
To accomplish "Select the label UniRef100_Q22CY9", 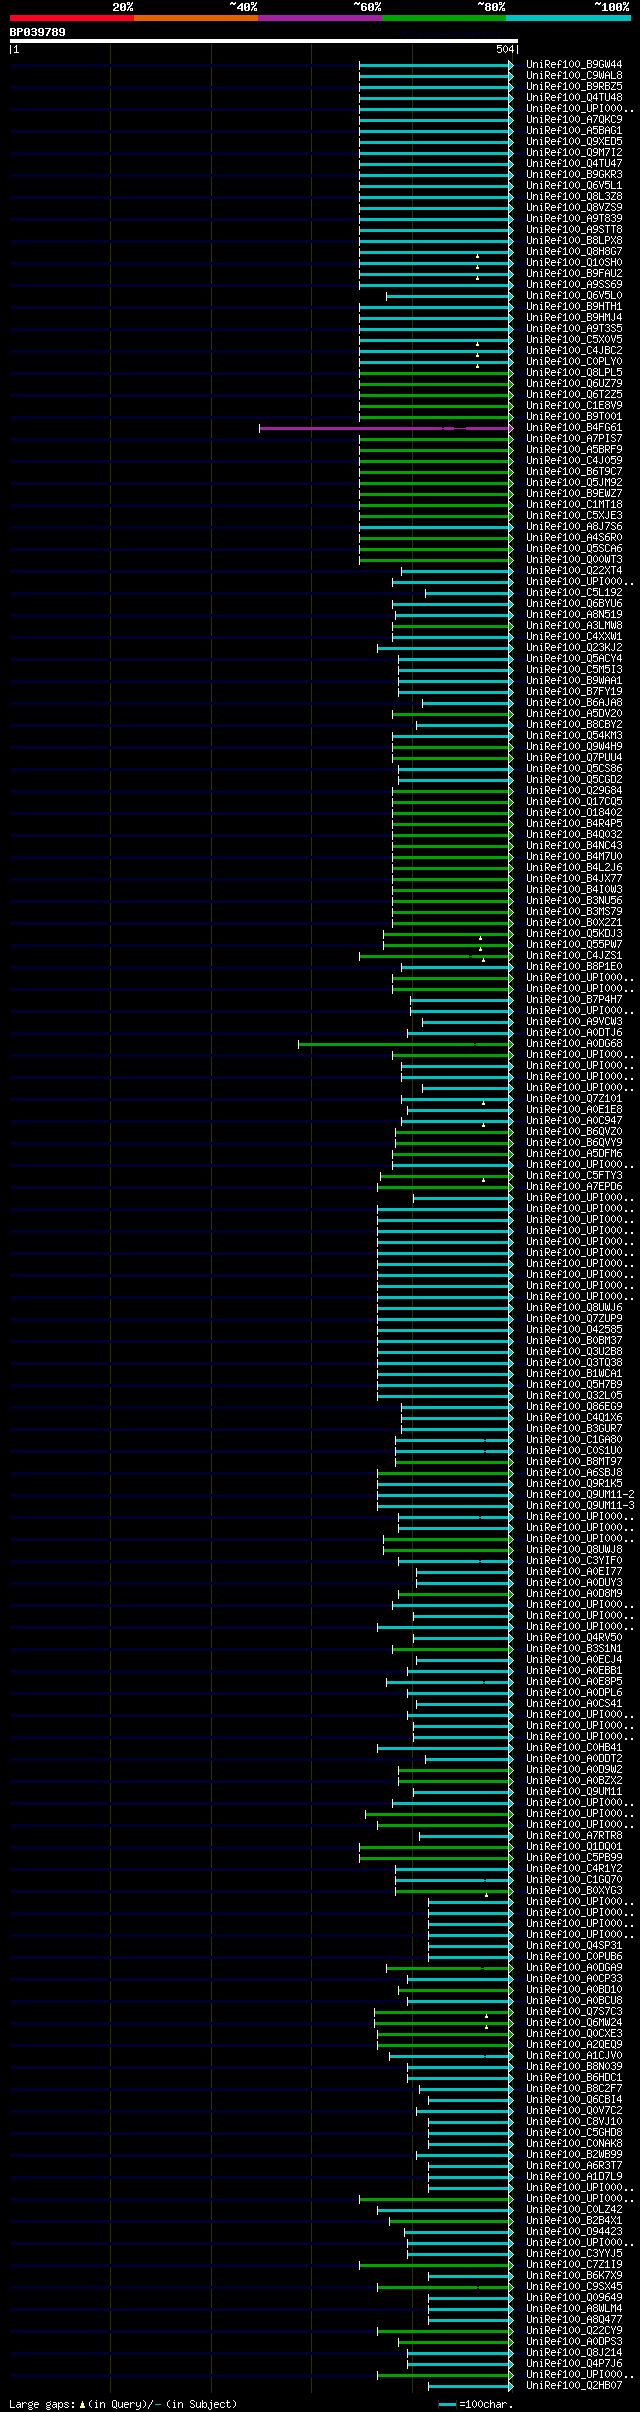I will pyautogui.click(x=574, y=2331).
